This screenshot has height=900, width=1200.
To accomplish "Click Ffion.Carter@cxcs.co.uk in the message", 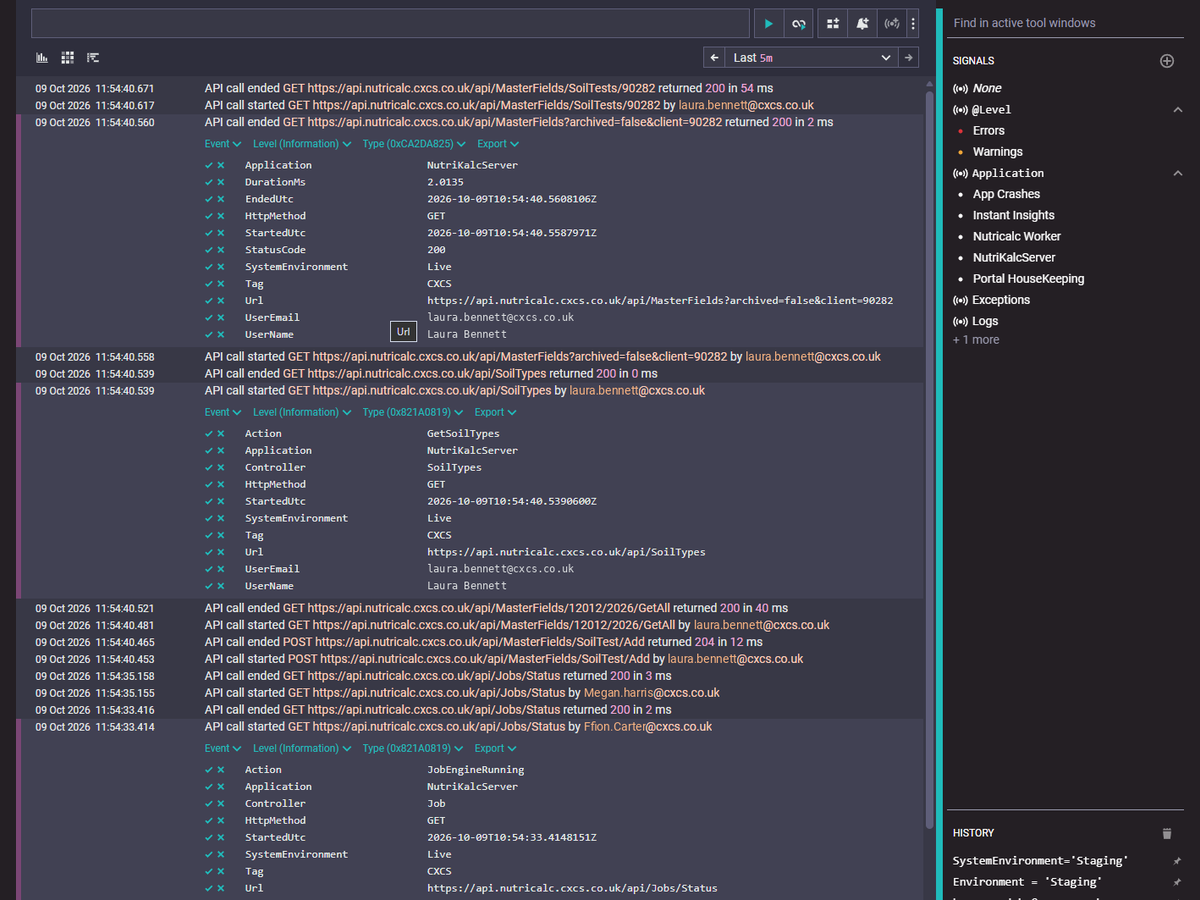I will [648, 727].
